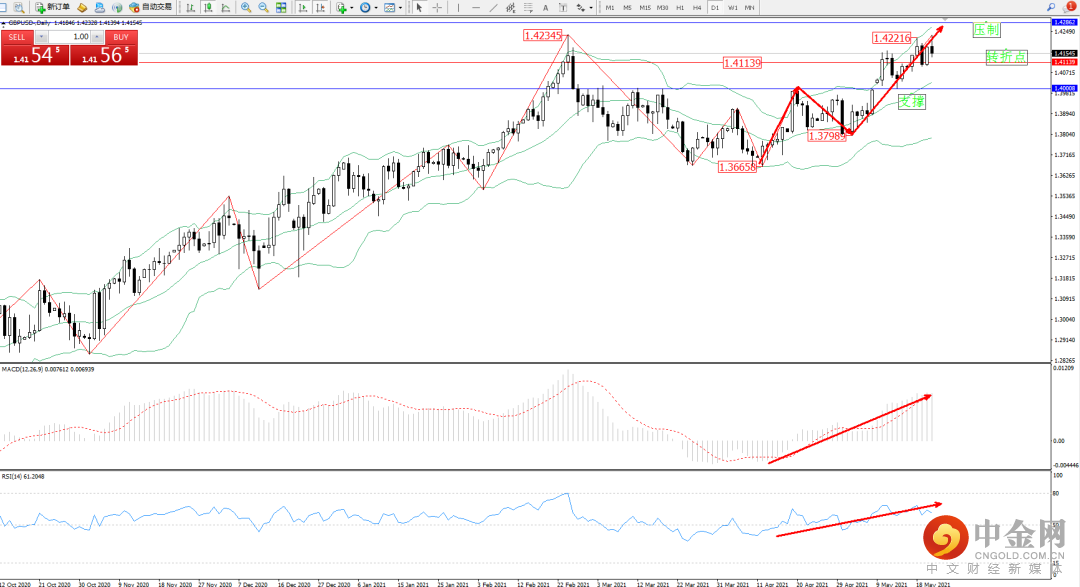Click the 1.00 volume input field
Screen dimensions: 1080x587
[x=70, y=37]
